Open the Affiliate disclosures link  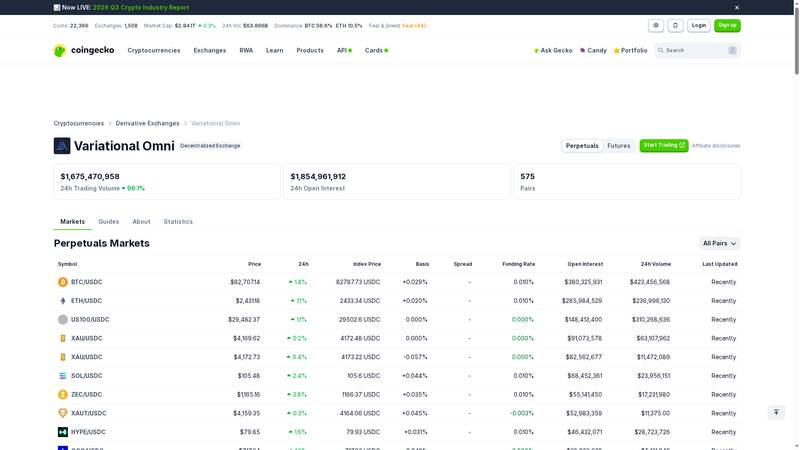click(x=716, y=146)
